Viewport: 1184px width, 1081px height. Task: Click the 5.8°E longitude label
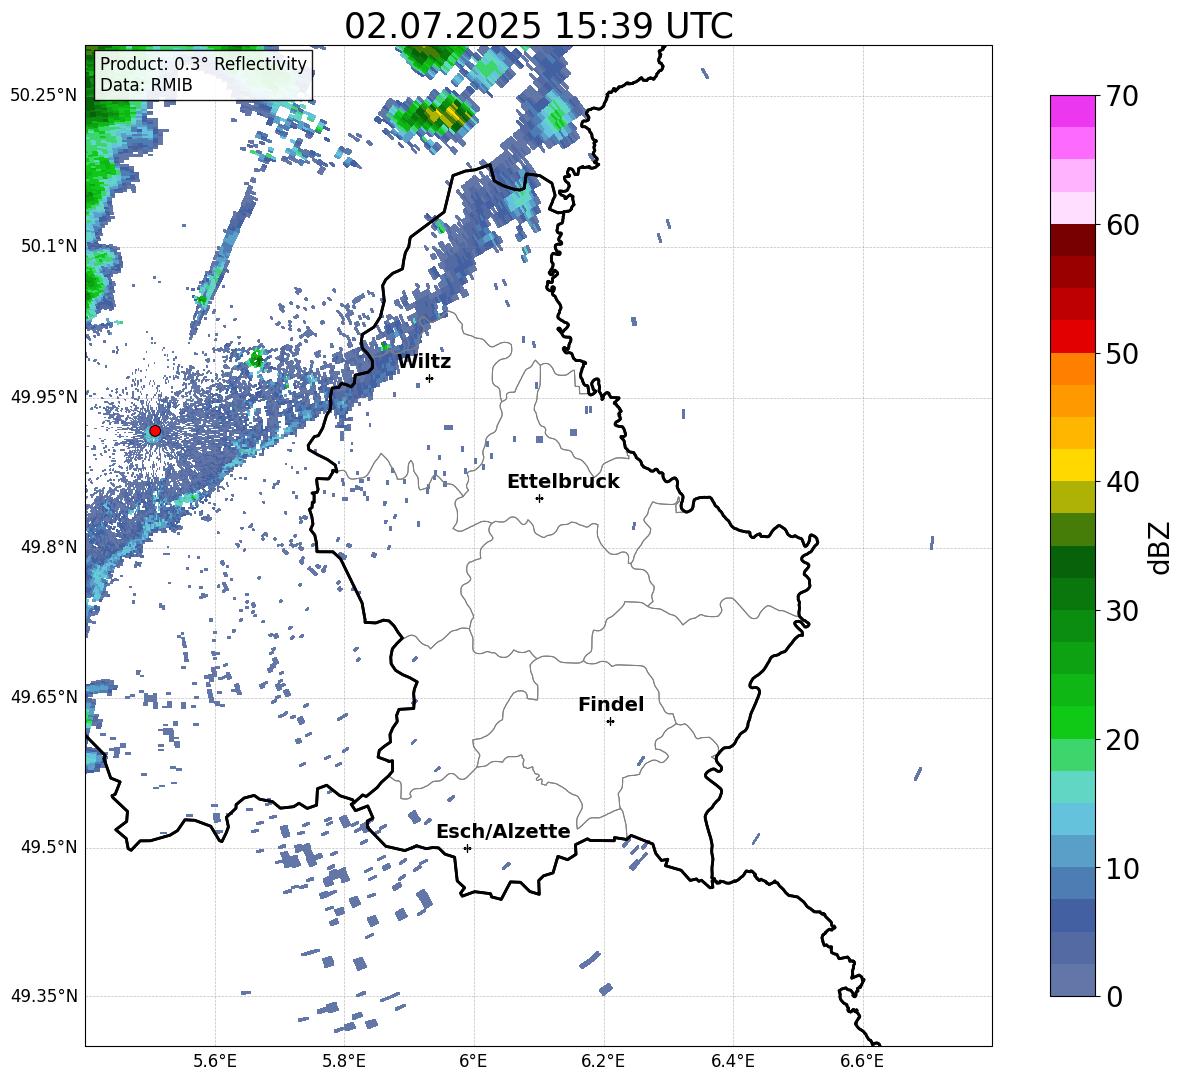click(344, 1061)
